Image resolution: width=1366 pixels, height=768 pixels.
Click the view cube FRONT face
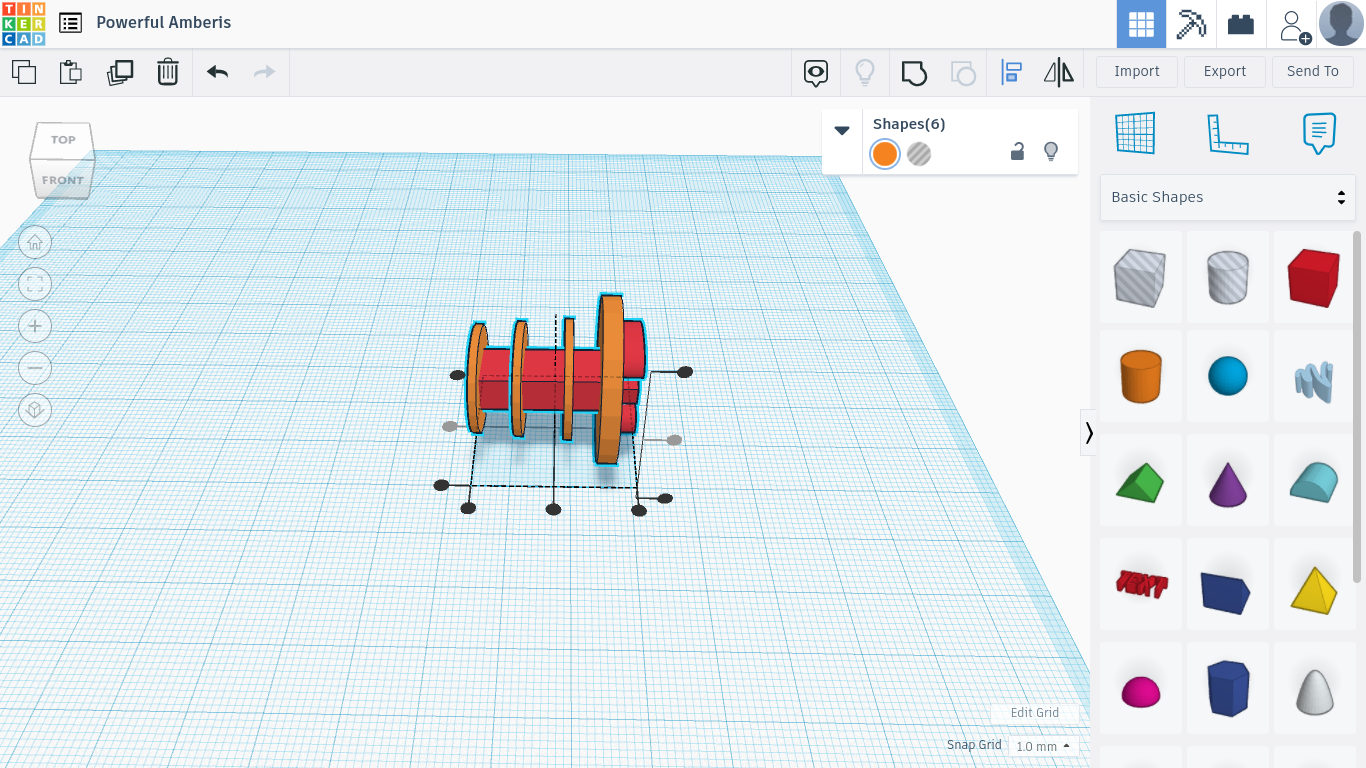(x=63, y=180)
